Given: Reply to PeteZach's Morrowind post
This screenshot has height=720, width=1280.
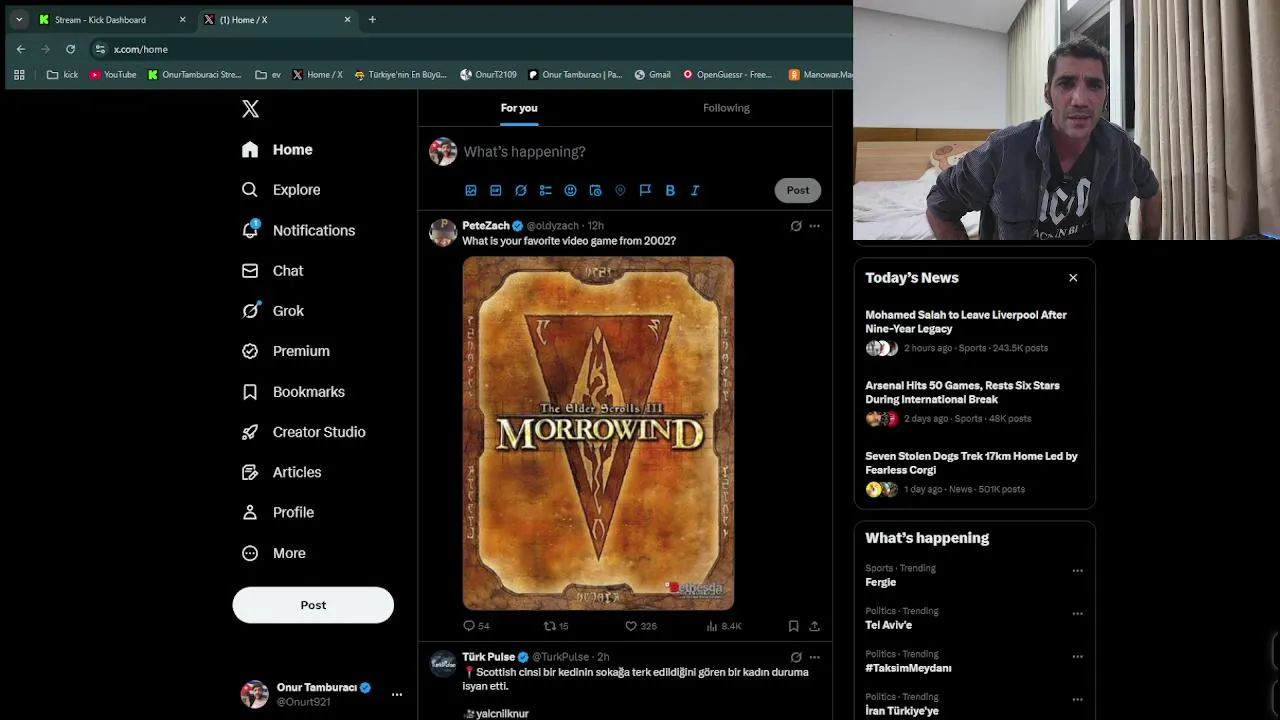Looking at the screenshot, I should click(x=476, y=626).
